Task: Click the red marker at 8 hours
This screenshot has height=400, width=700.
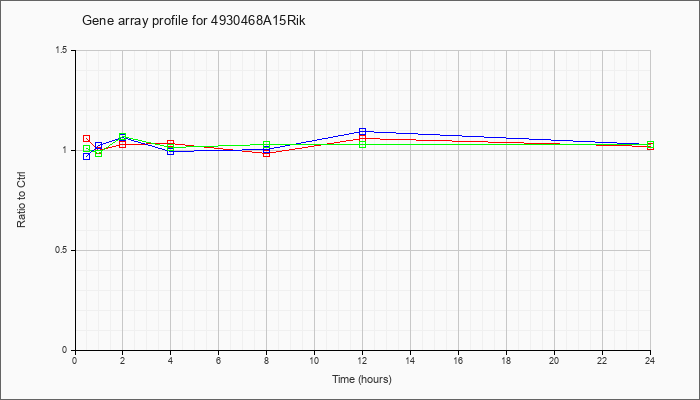Action: coord(267,154)
